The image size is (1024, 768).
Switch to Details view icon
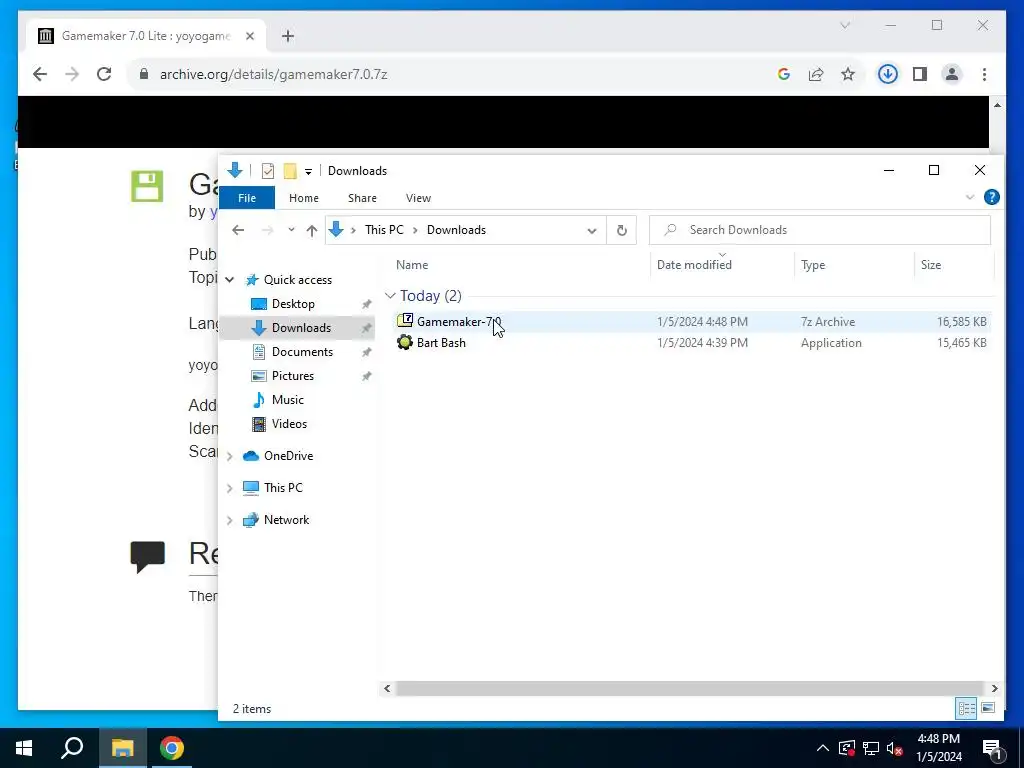click(967, 708)
